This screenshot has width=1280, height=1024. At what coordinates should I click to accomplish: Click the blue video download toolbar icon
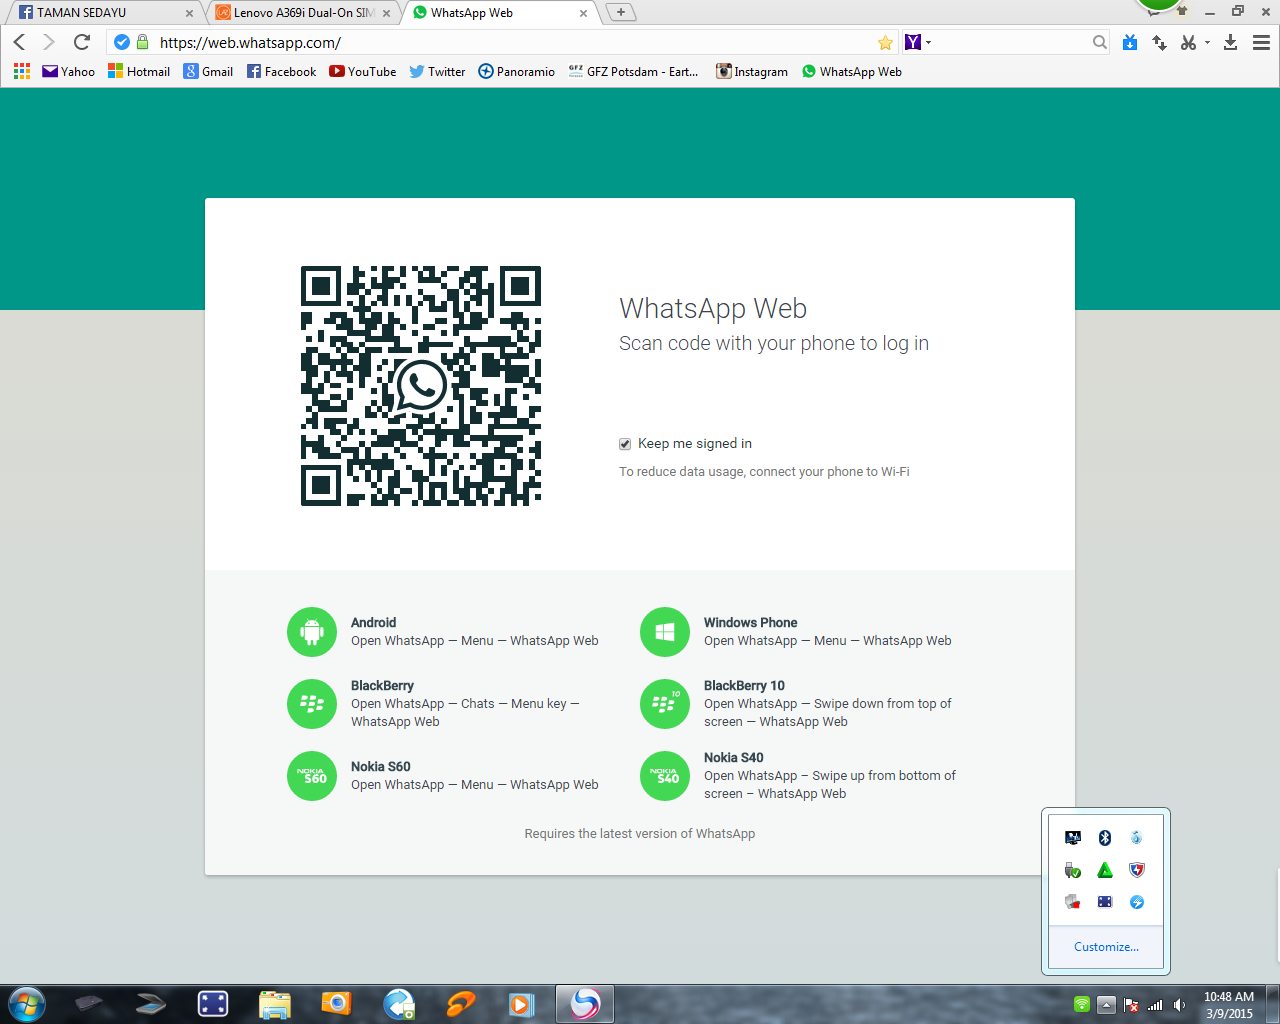coord(1130,42)
